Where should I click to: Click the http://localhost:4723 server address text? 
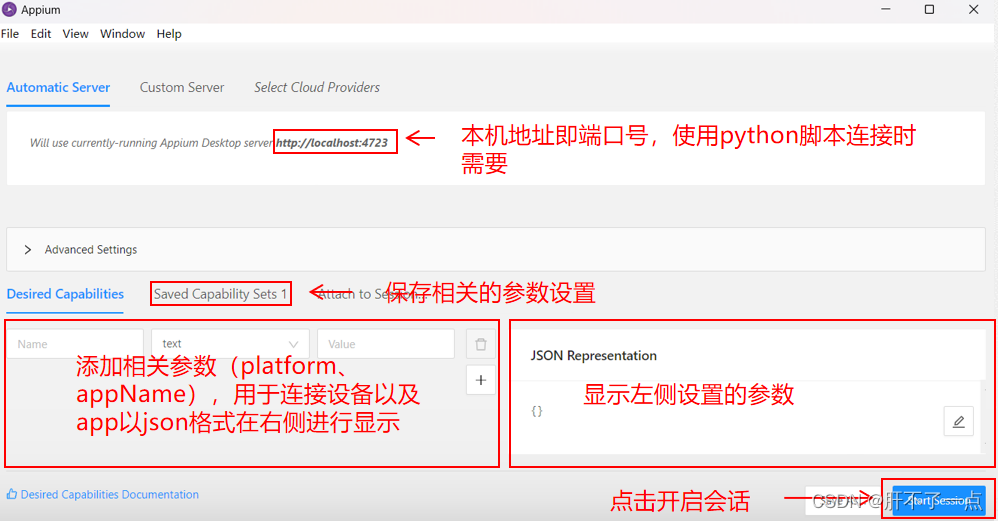332,142
